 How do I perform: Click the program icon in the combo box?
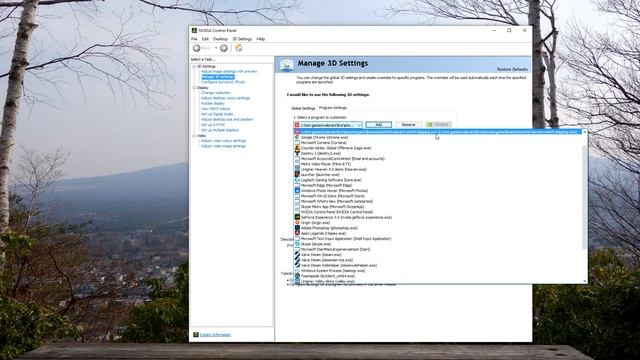297,125
